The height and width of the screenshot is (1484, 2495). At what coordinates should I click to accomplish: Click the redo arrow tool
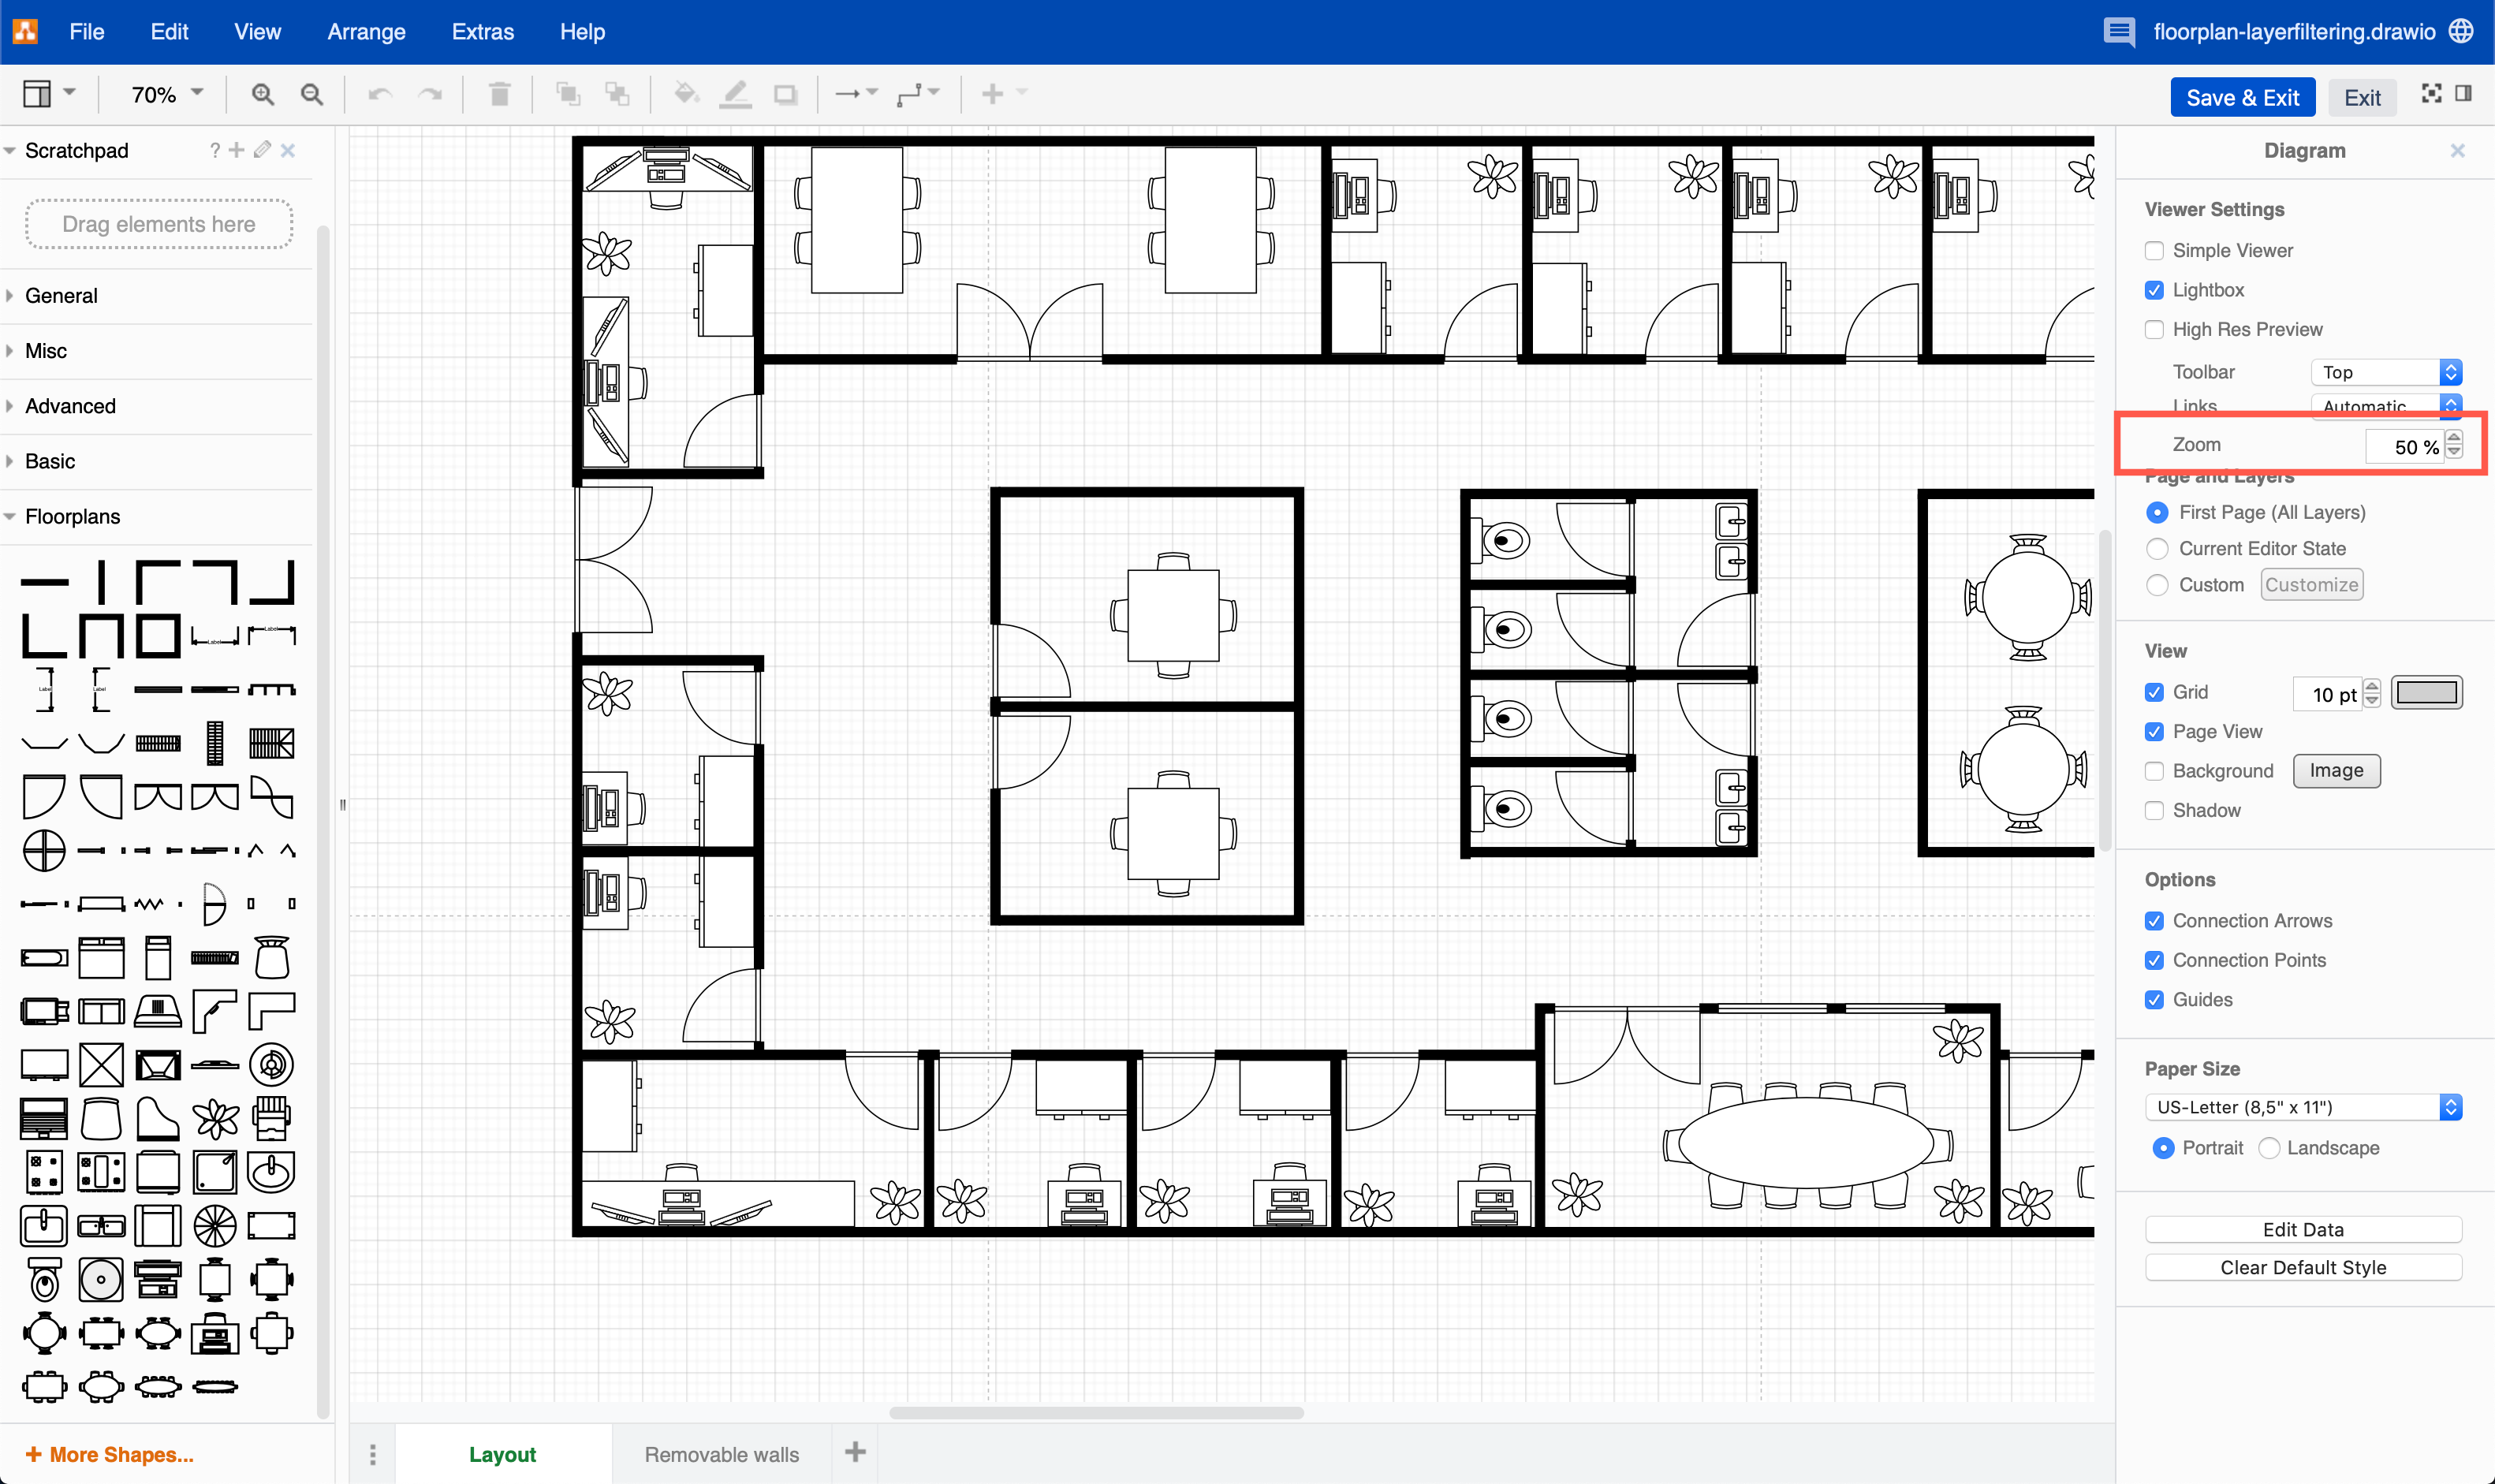(429, 94)
